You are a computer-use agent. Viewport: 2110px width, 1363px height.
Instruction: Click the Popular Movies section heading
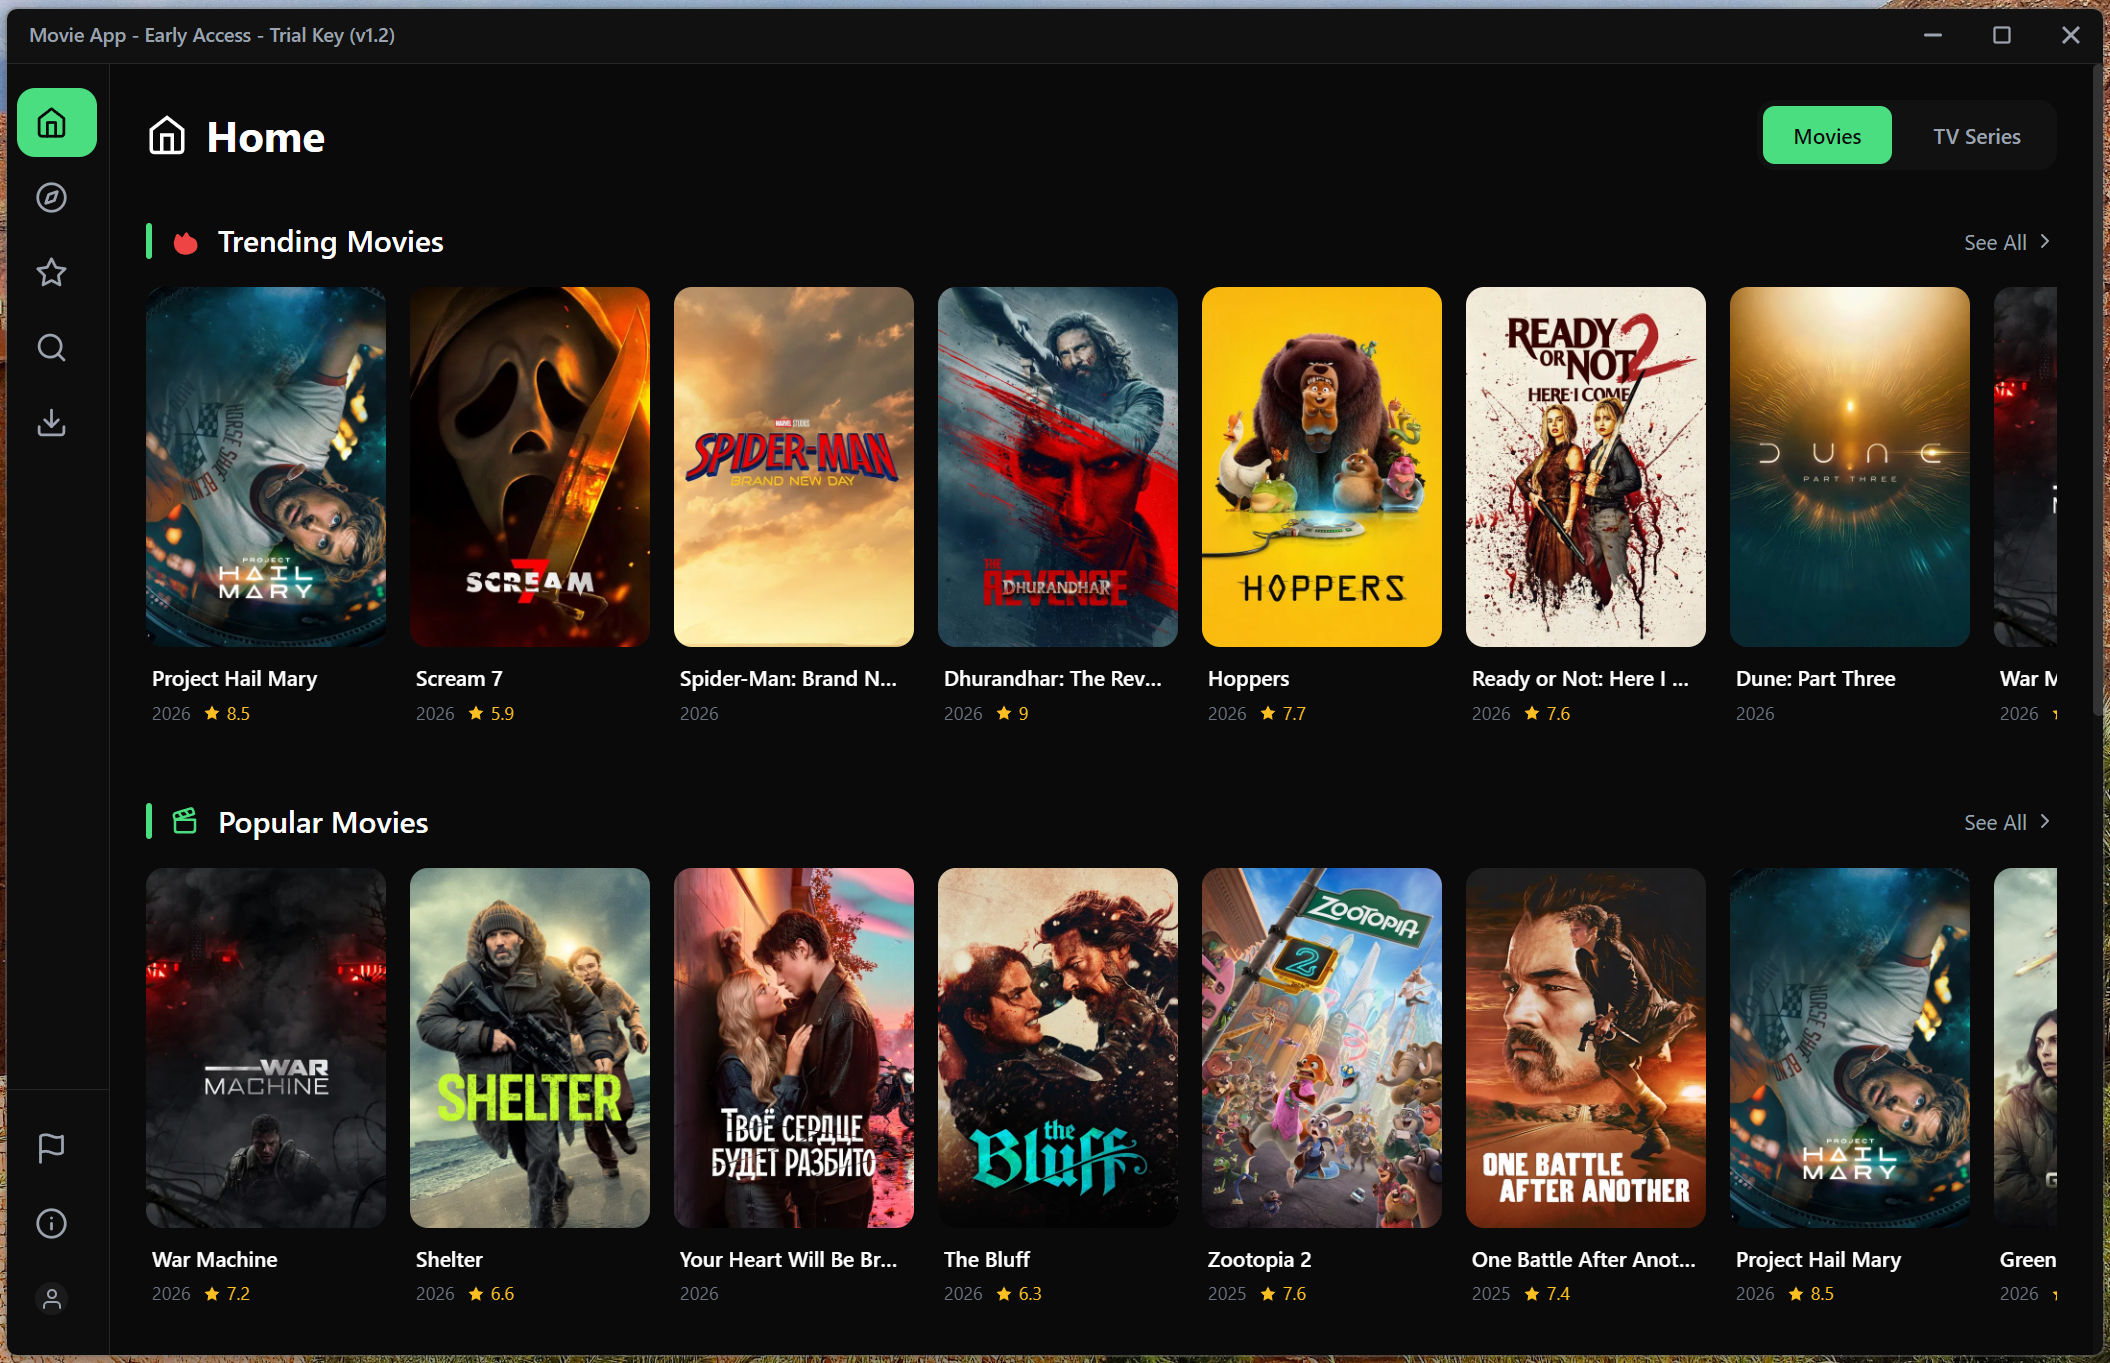click(x=323, y=822)
